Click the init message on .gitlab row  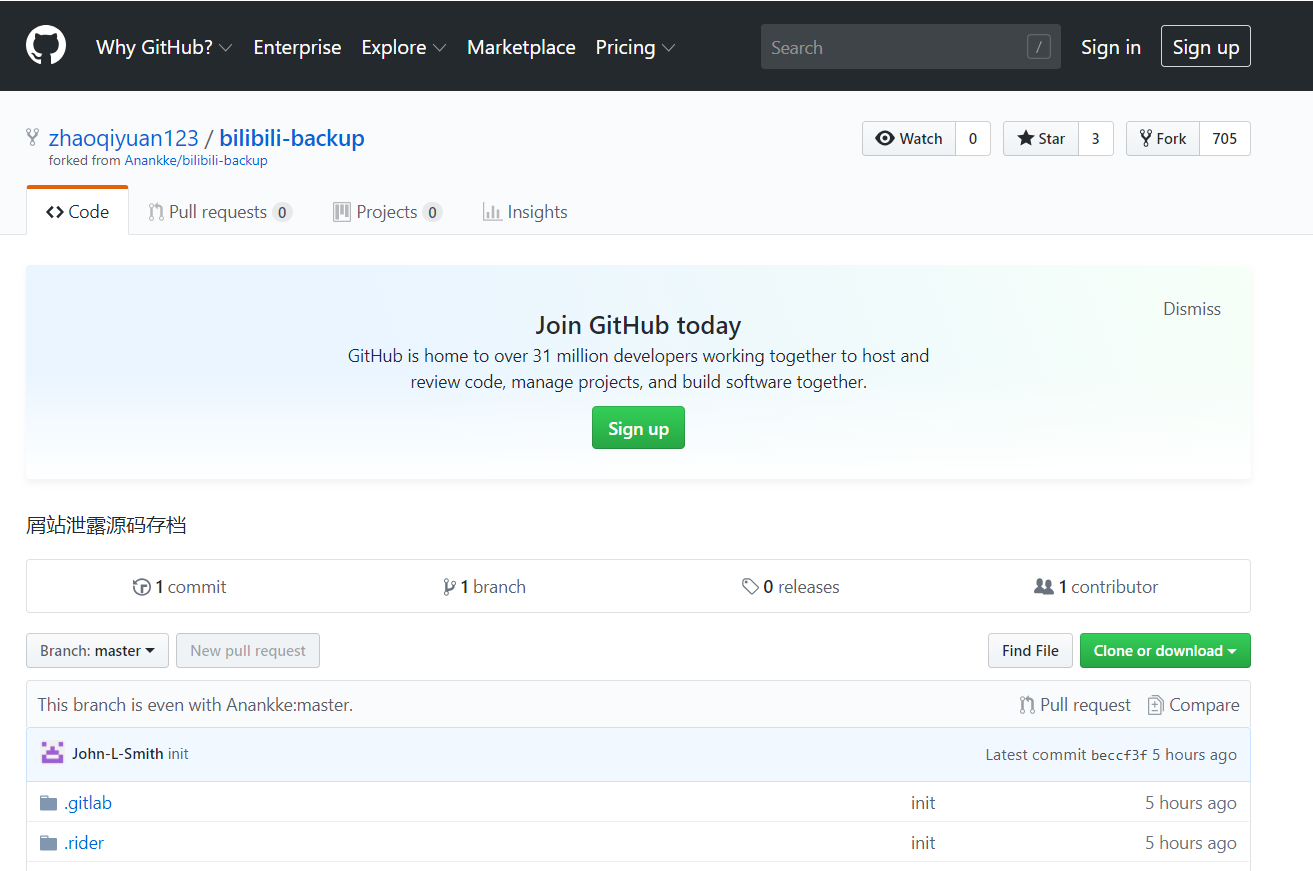pos(923,803)
